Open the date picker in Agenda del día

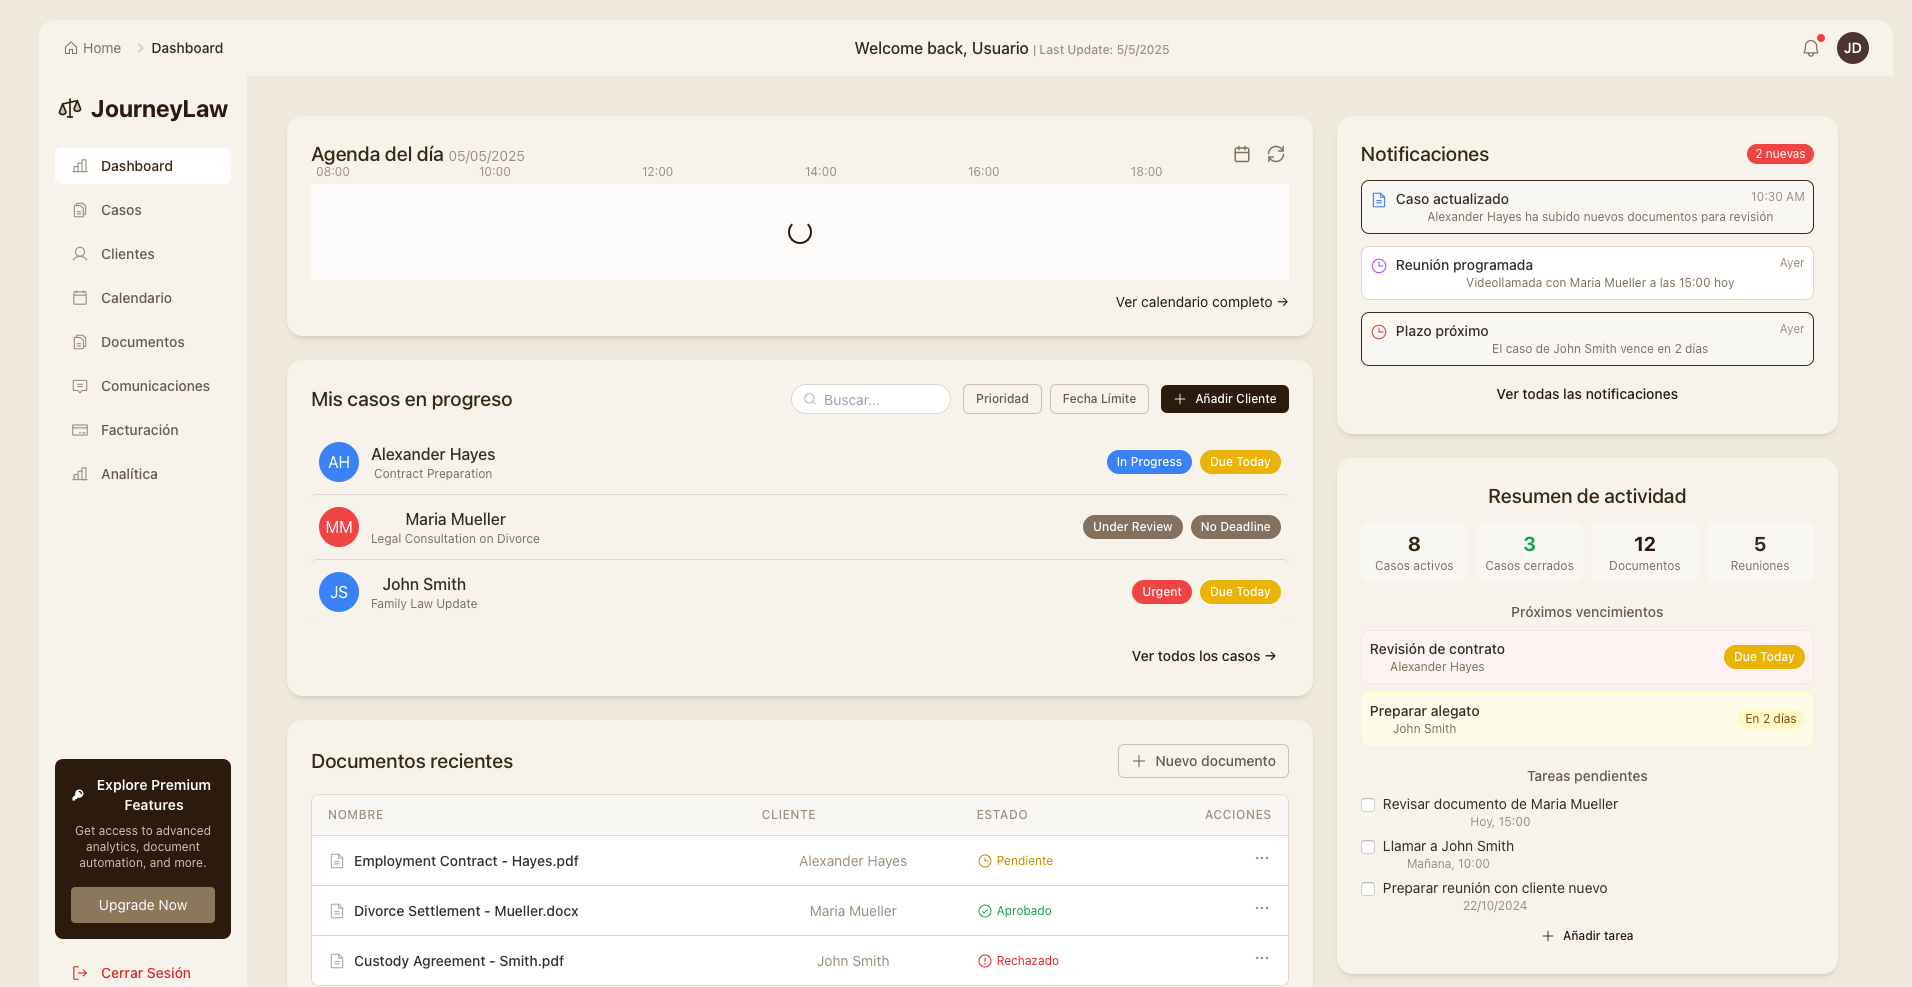click(1242, 154)
